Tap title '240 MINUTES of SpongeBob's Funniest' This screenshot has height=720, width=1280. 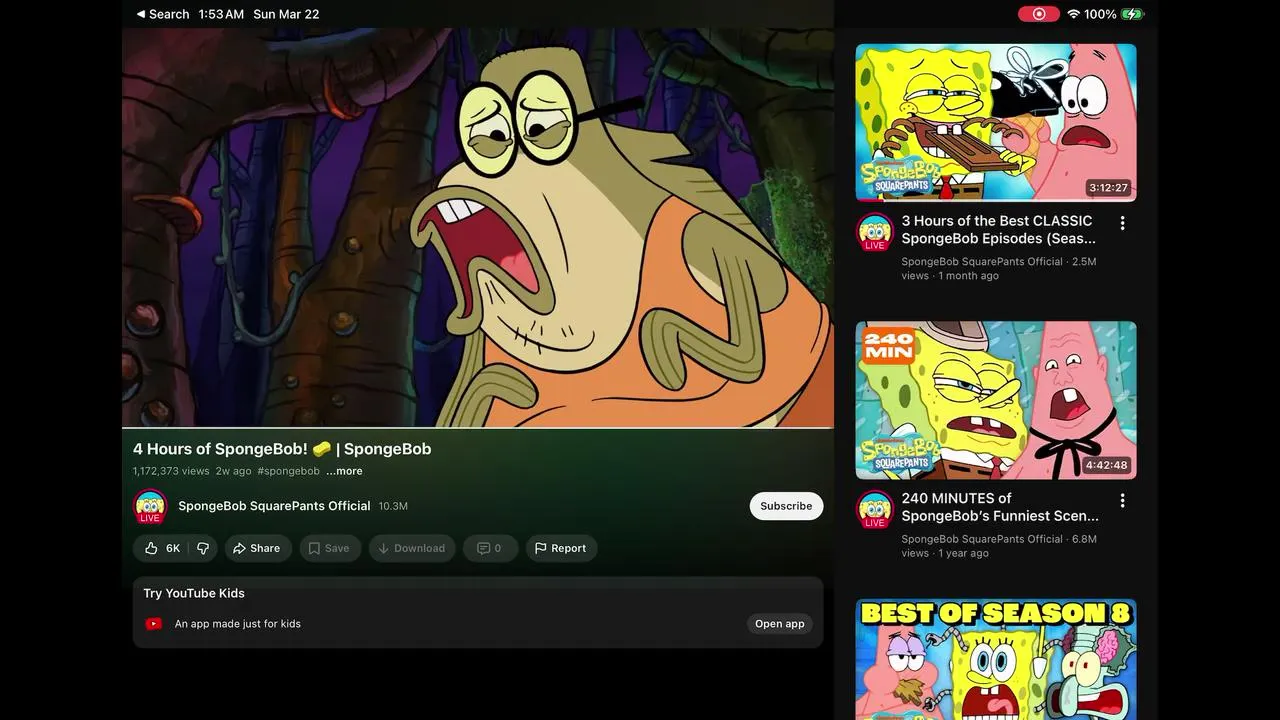(x=1000, y=507)
